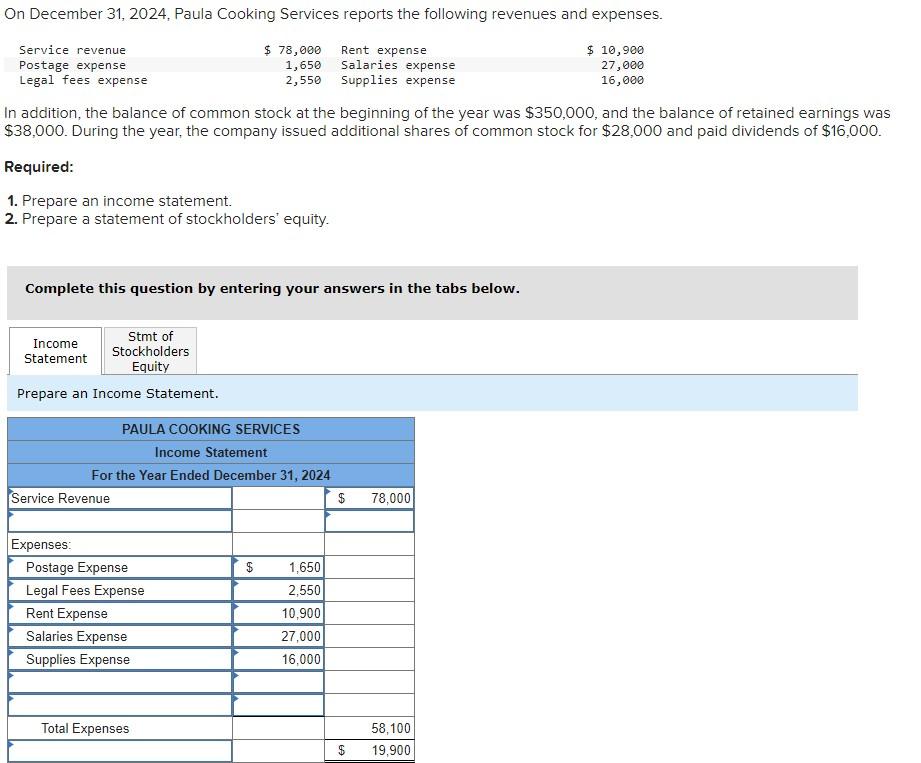The image size is (921, 763).
Task: Select the Rent Expense dropdown cell
Action: 120,613
